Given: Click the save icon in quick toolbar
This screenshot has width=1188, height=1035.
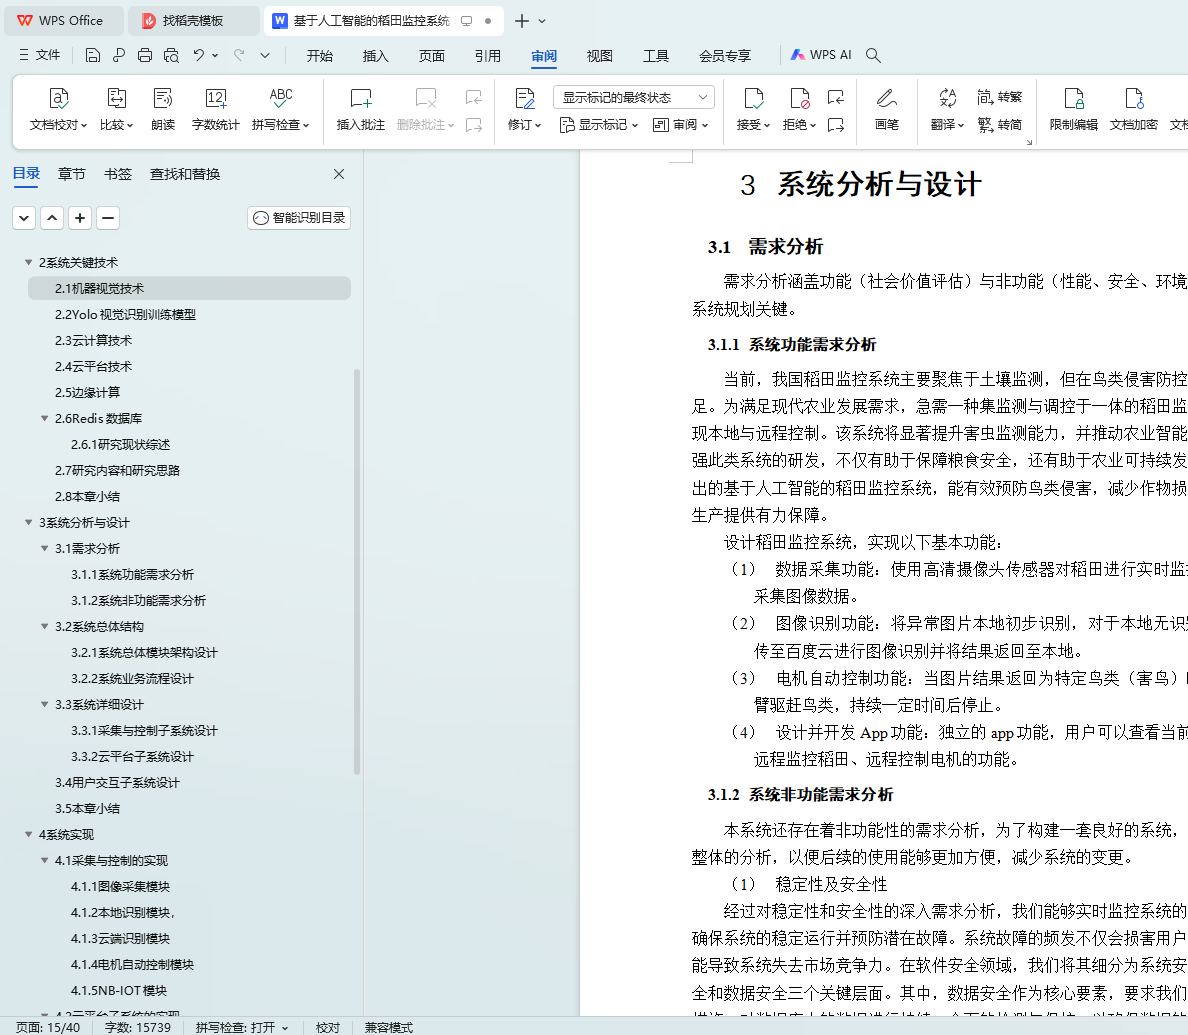Looking at the screenshot, I should pyautogui.click(x=92, y=55).
